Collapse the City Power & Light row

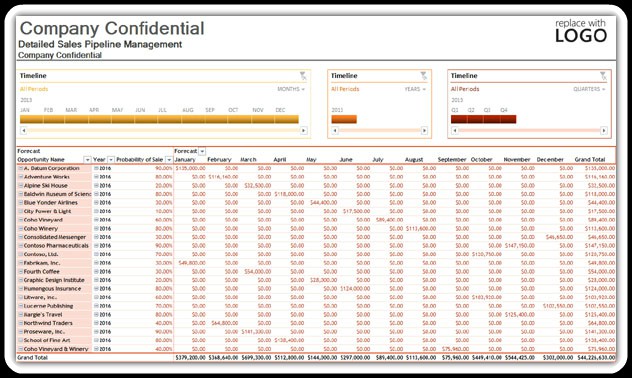tap(21, 211)
